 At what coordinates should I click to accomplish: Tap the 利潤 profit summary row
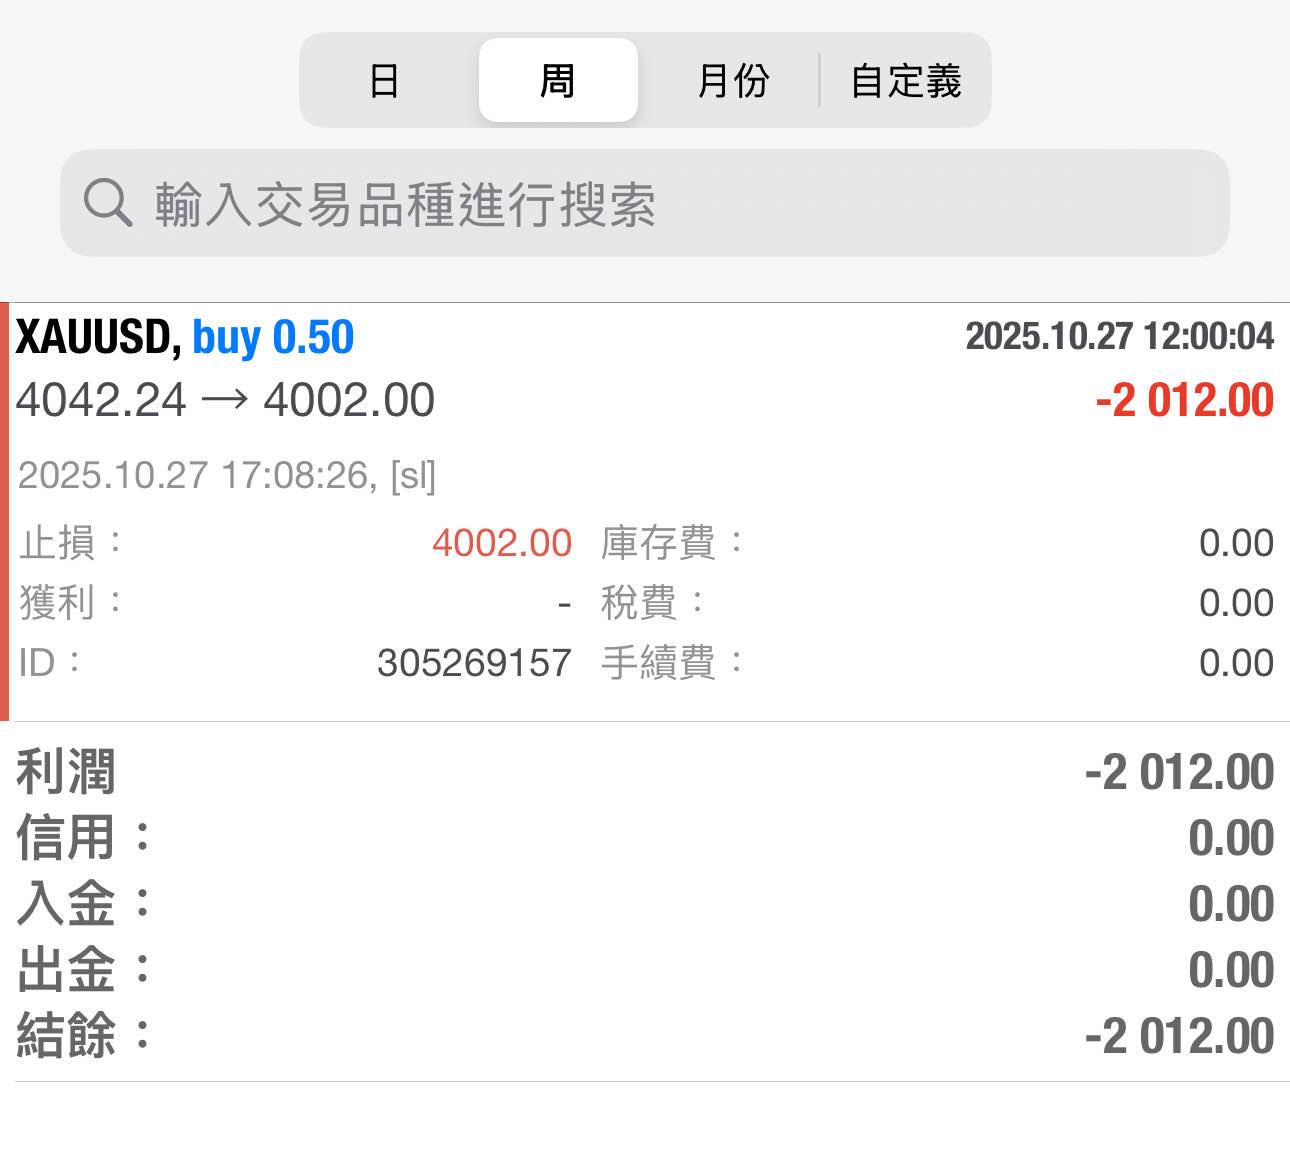[645, 772]
